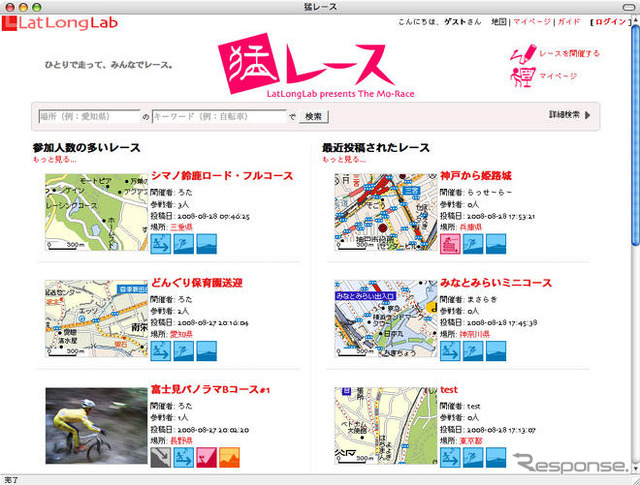Viewport: 640px width, 485px height.
Task: Open どんぐり保育園送迎 map thumbnail
Action: pyautogui.click(x=96, y=319)
